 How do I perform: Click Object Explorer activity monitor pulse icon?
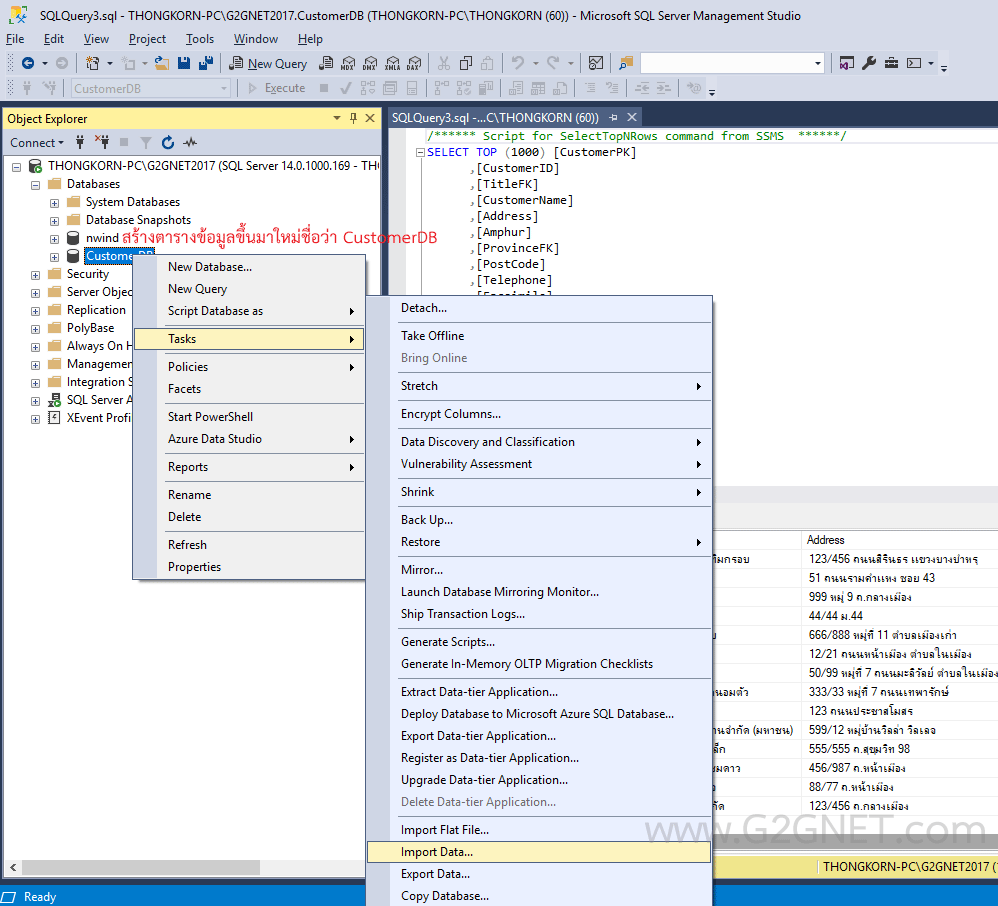pos(190,142)
